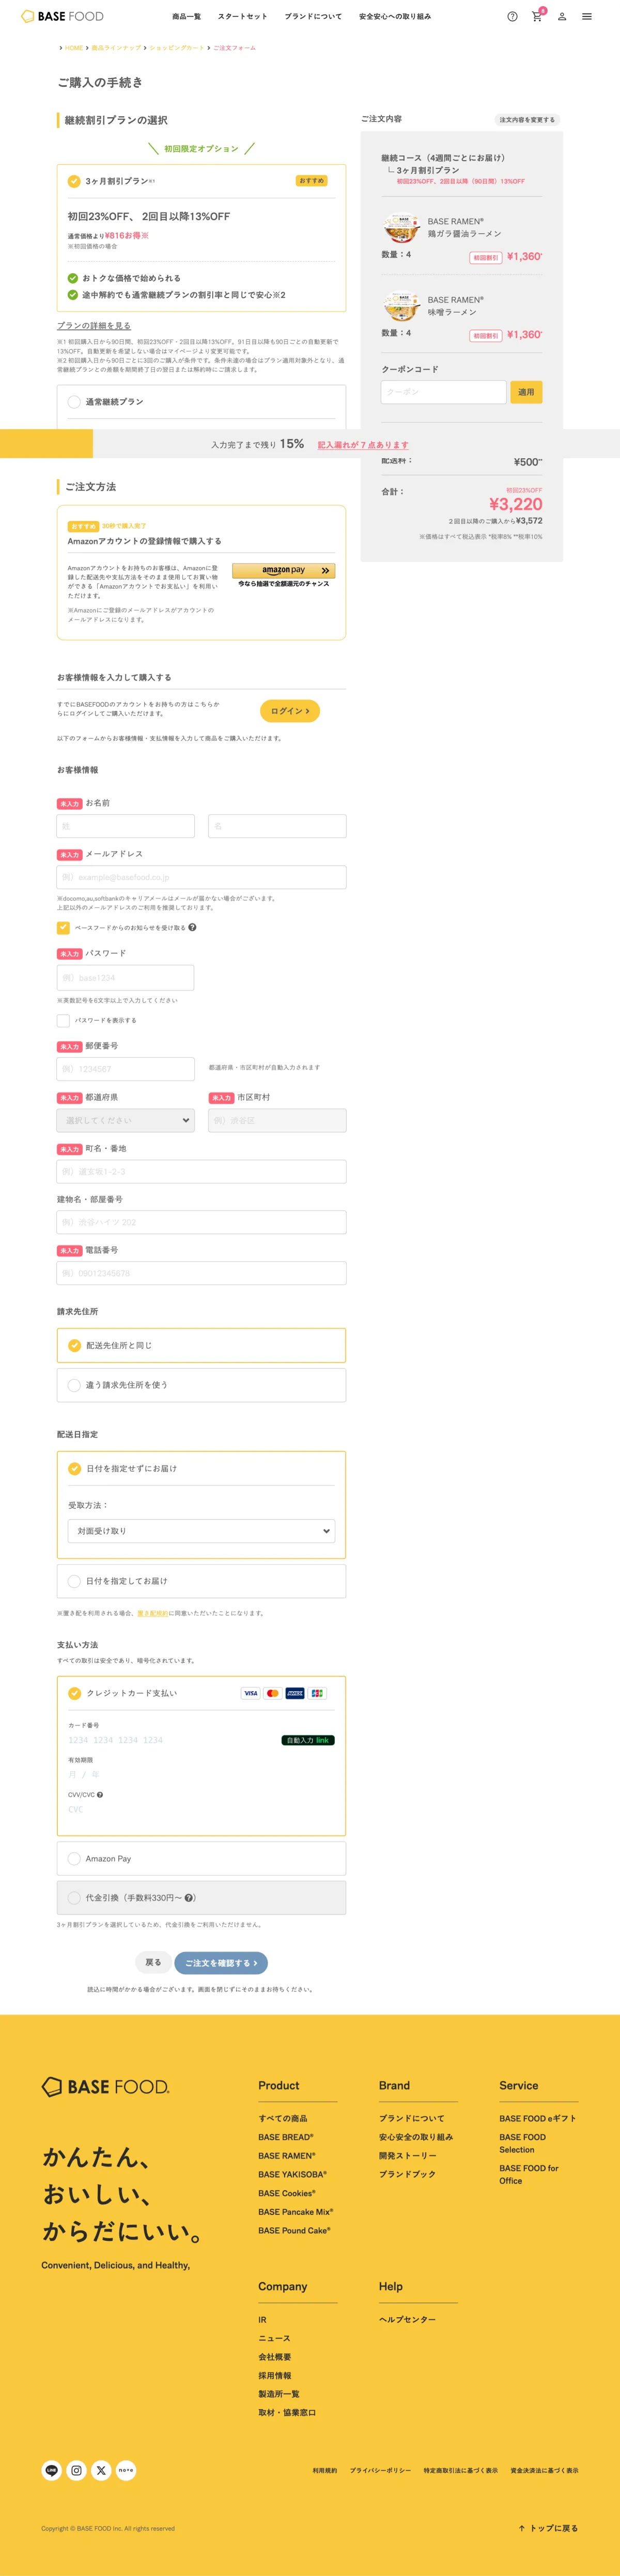Open the help question mark icon in header
Viewport: 620px width, 2576px height.
(x=512, y=17)
